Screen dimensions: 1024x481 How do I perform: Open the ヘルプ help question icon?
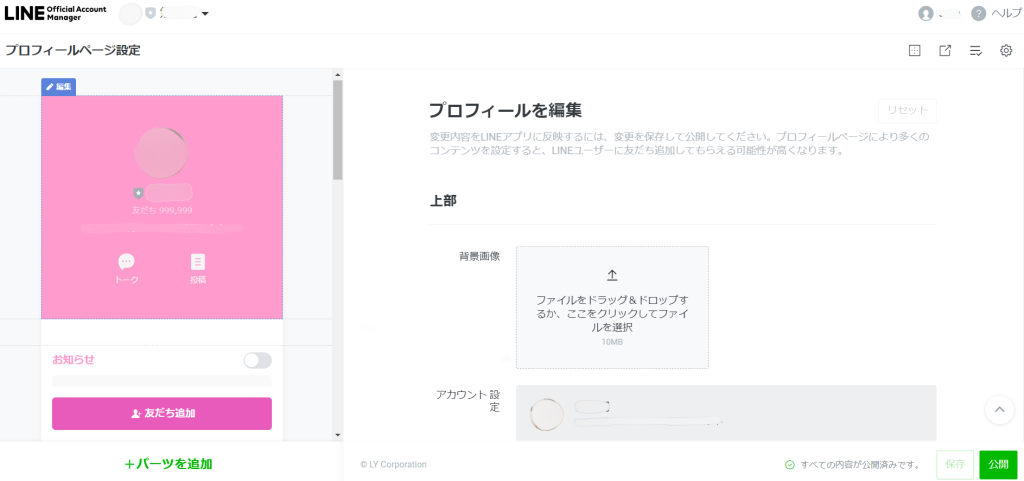pyautogui.click(x=978, y=14)
